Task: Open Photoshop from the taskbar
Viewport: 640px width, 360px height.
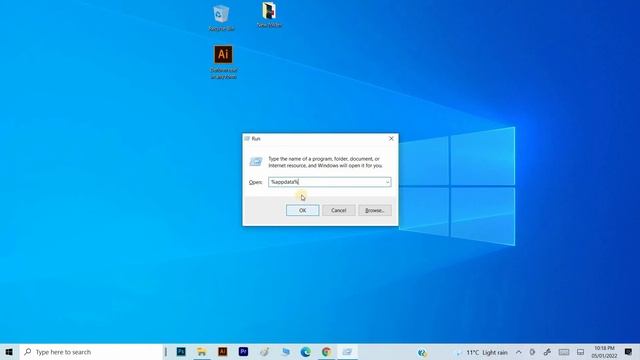Action: click(181, 352)
